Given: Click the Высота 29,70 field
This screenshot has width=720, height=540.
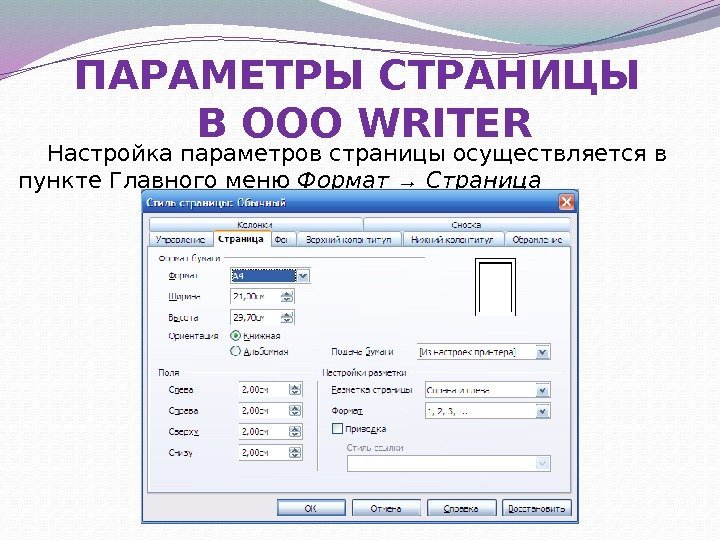Looking at the screenshot, I should tap(256, 317).
